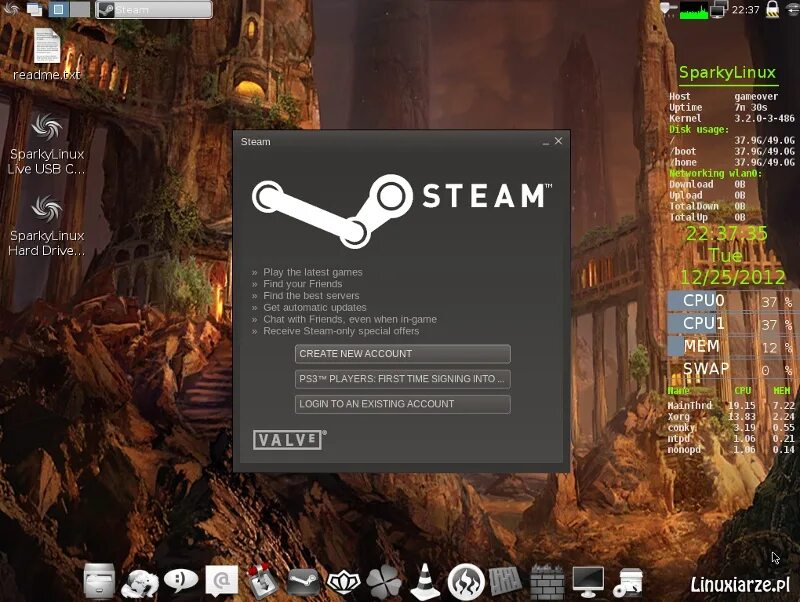Close the Steam dialog window
Image resolution: width=800 pixels, height=602 pixels.
(559, 141)
